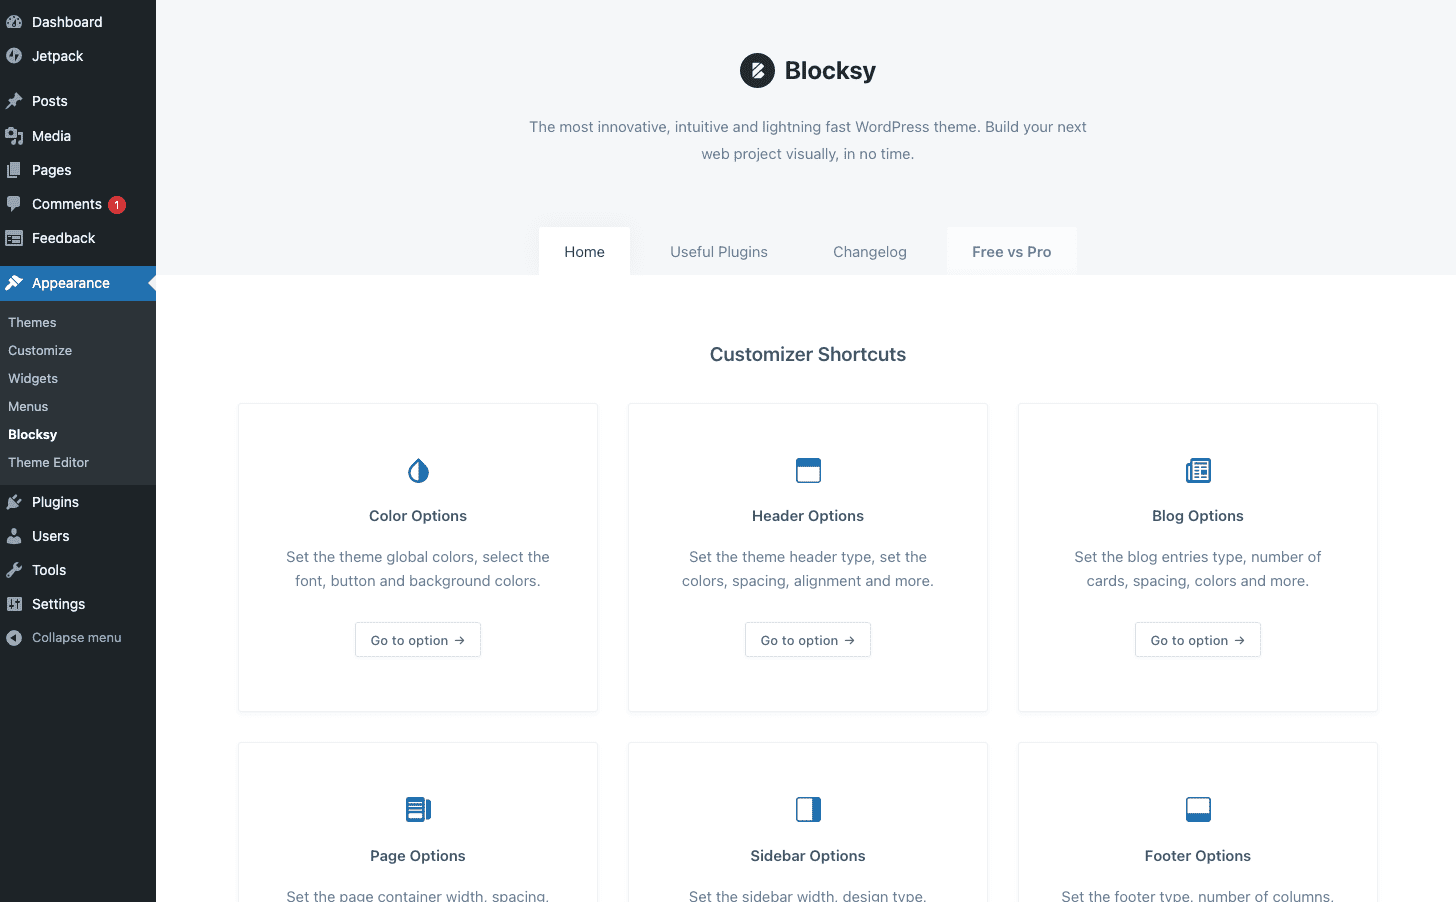Open the Comments menu label
The height and width of the screenshot is (902, 1456).
(x=67, y=204)
